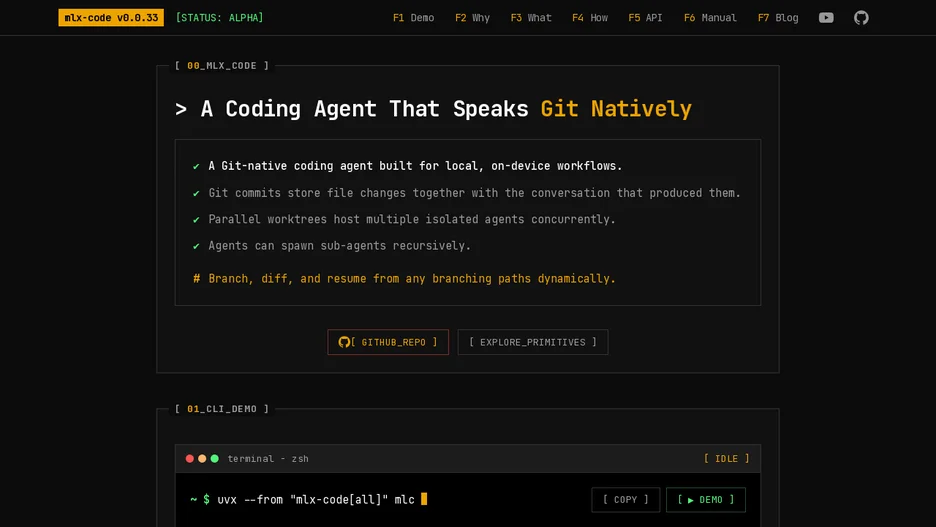The width and height of the screenshot is (936, 527).
Task: Select the 'Agents can spawn sub-agents' line
Action: coord(339,245)
